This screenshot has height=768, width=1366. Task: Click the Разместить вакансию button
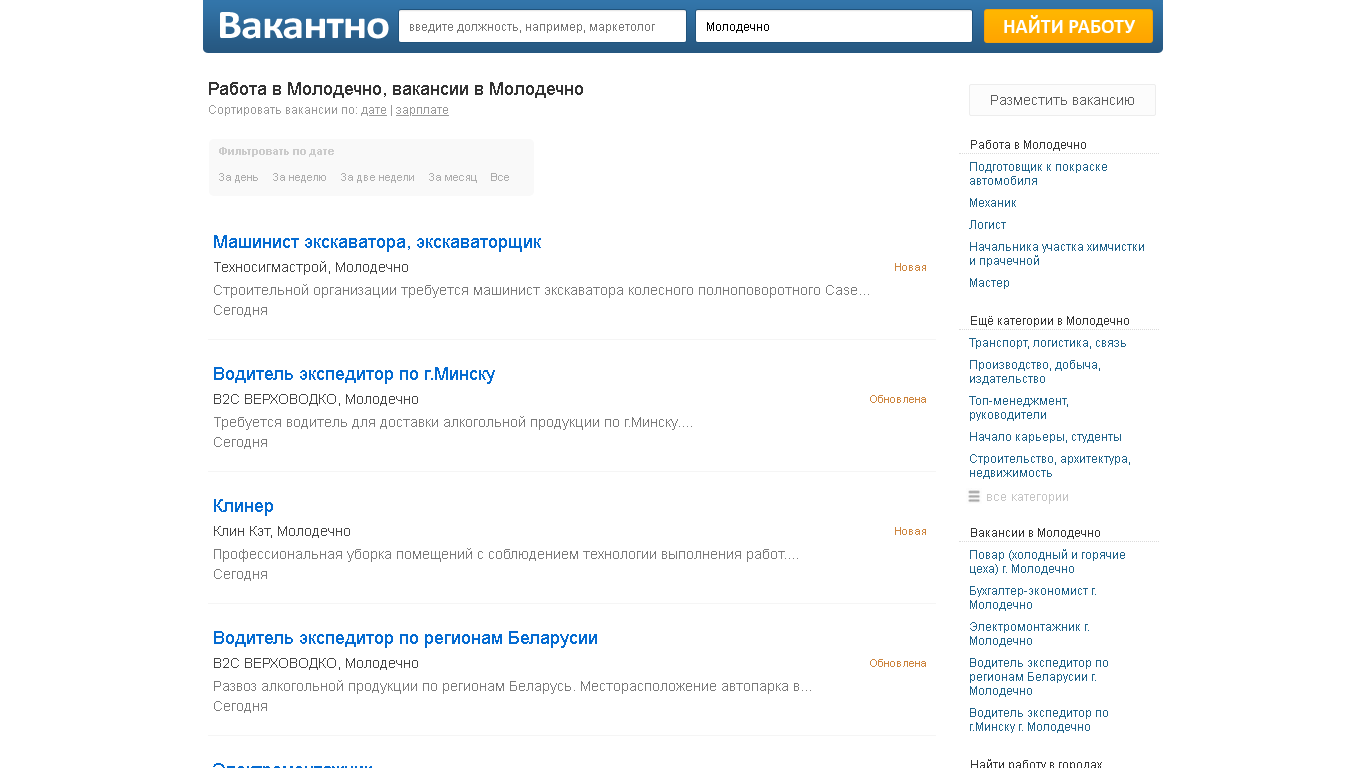coord(1062,100)
